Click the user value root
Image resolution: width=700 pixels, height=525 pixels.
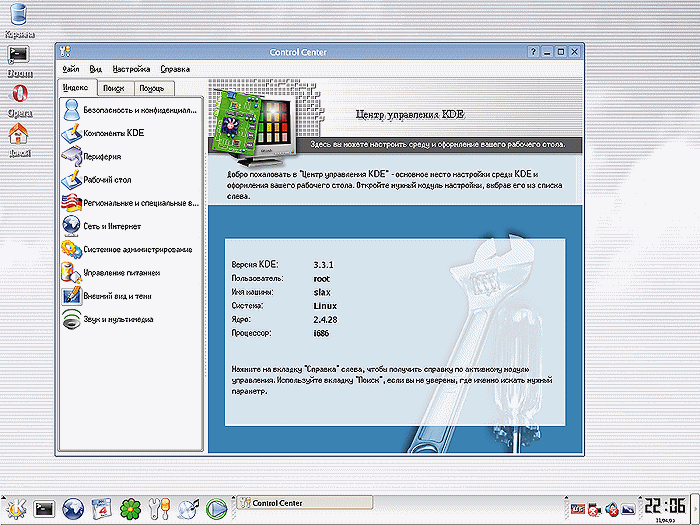click(321, 279)
